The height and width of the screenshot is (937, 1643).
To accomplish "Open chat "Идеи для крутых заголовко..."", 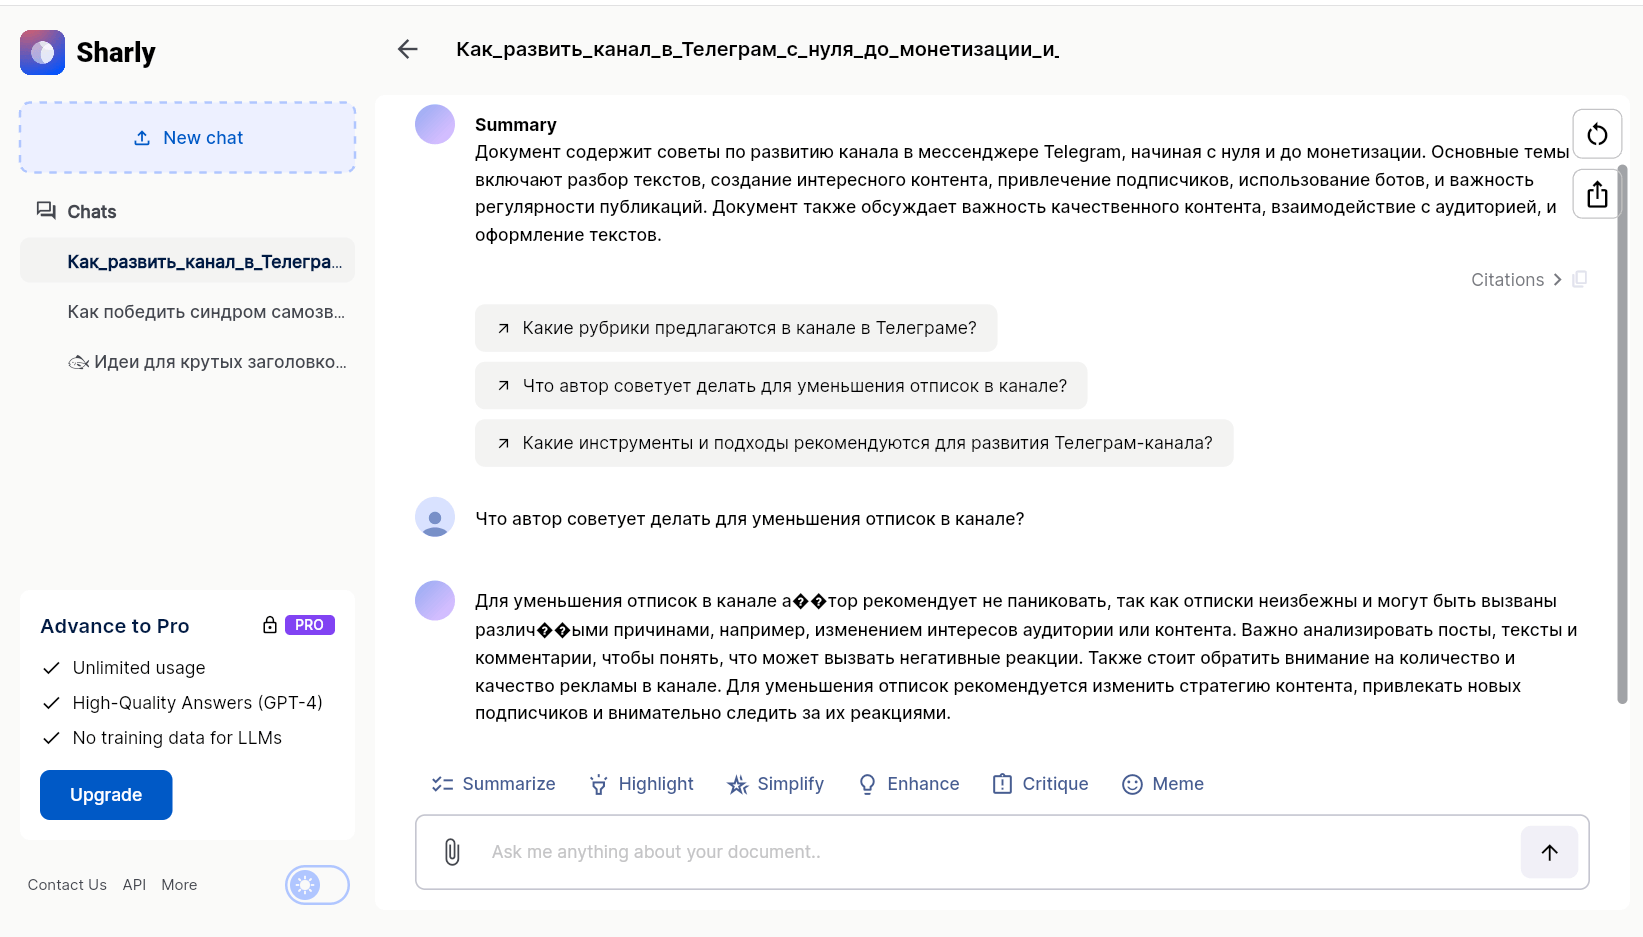I will click(x=207, y=362).
